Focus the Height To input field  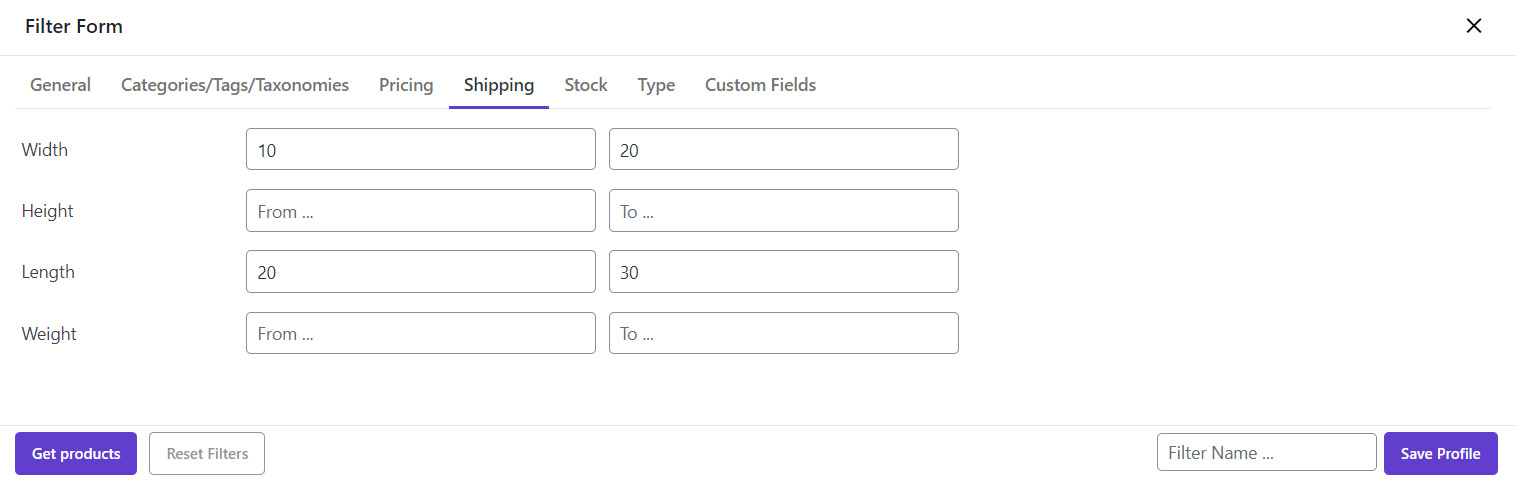783,211
